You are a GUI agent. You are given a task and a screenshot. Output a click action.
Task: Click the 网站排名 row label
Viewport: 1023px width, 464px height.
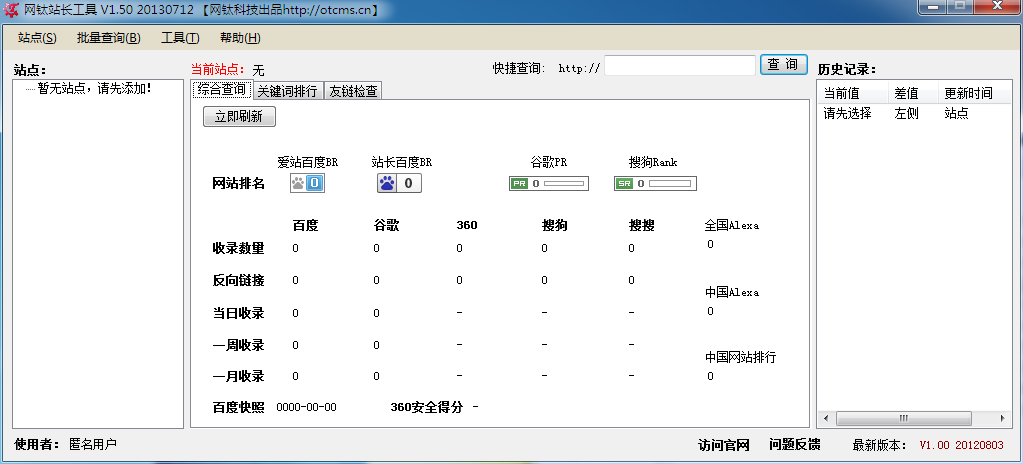[238, 183]
